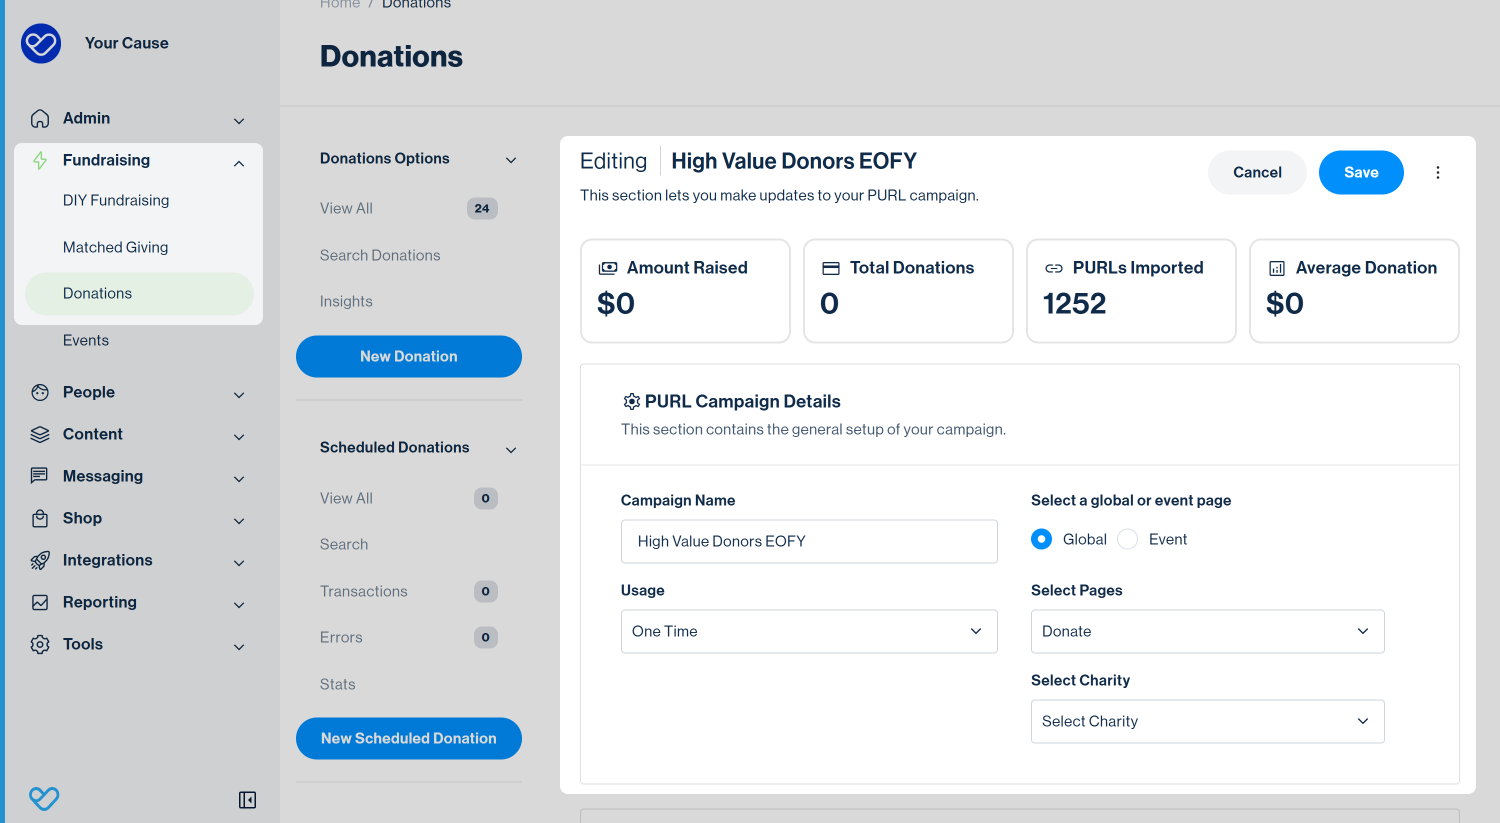Select the Event radio button
Viewport: 1500px width, 823px height.
coord(1128,539)
